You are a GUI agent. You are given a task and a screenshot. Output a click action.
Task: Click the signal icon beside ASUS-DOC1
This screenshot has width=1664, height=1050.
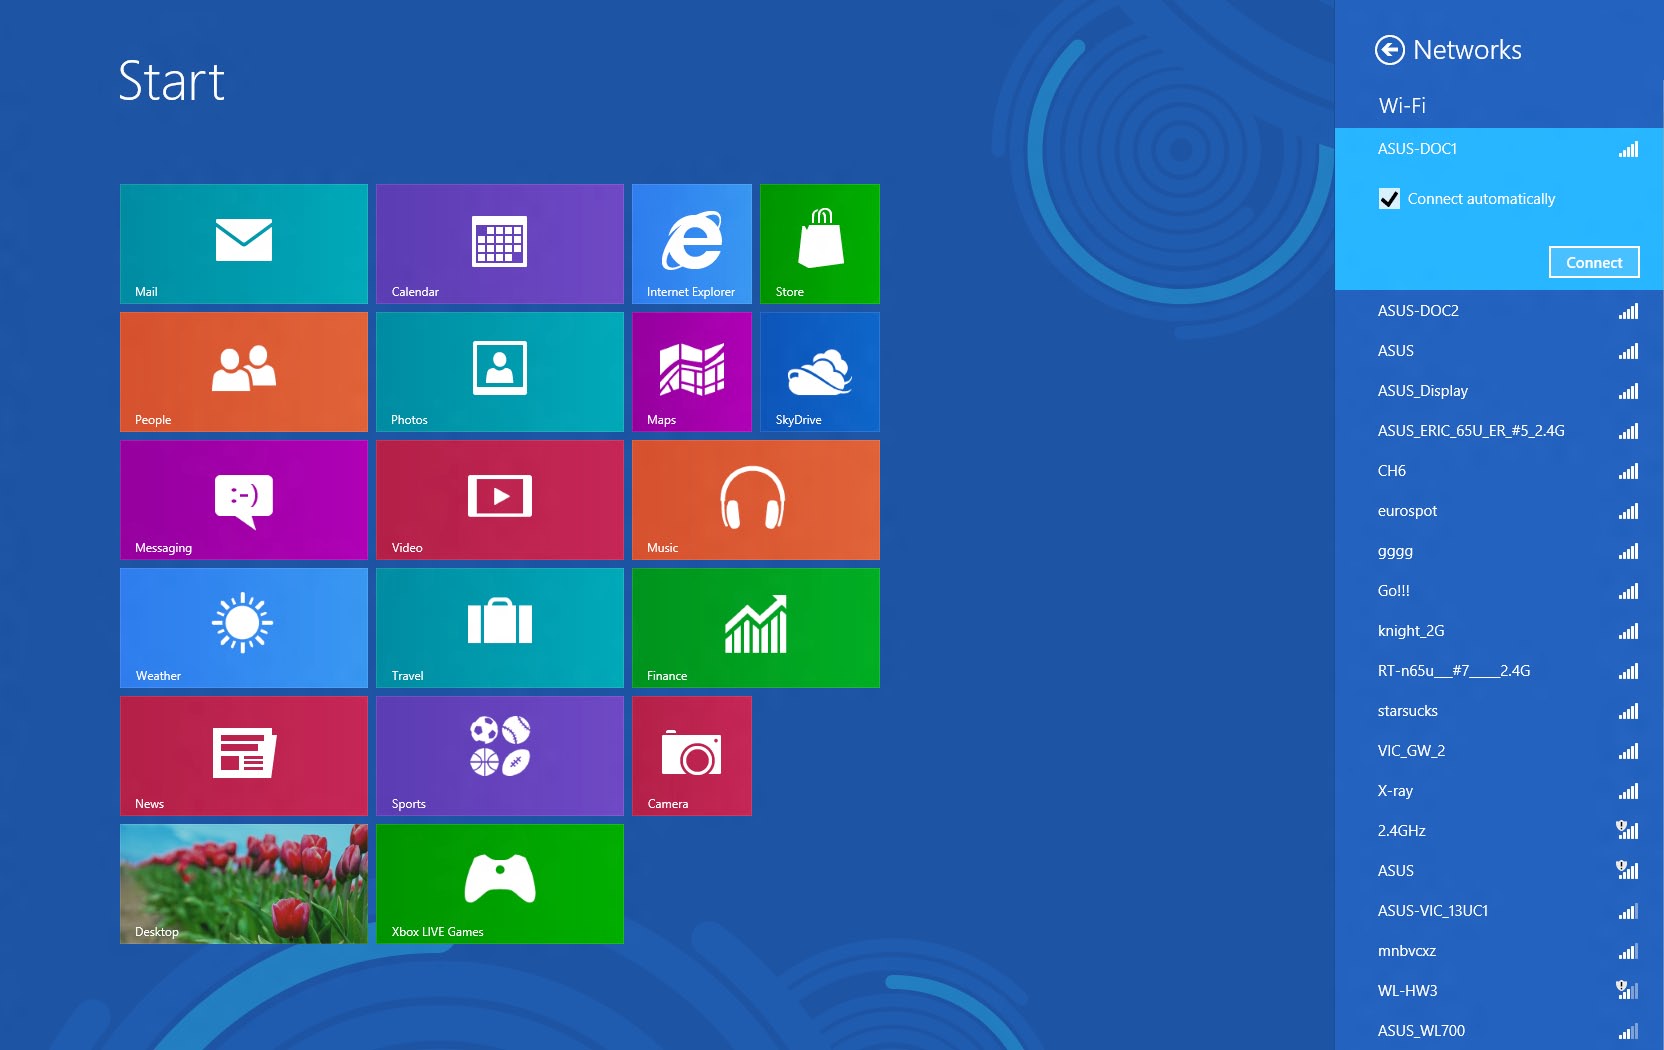coord(1629,150)
